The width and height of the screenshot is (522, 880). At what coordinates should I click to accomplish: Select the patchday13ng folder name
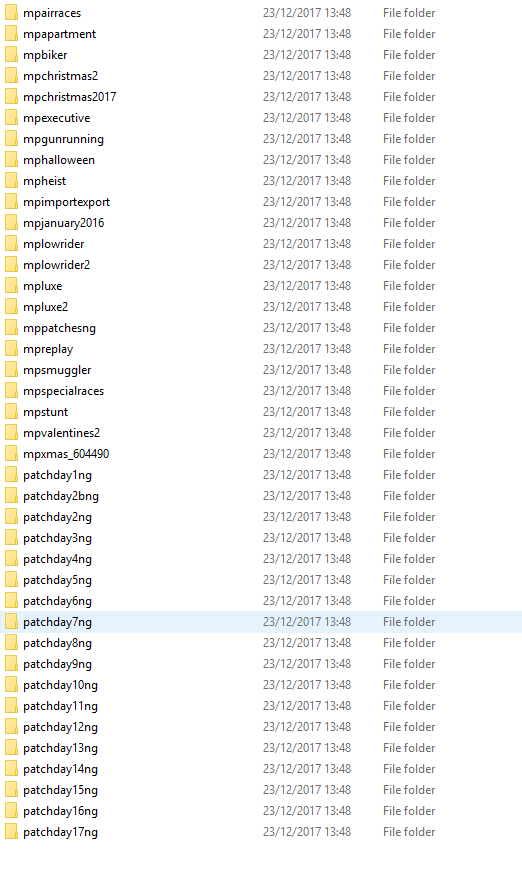pyautogui.click(x=61, y=748)
